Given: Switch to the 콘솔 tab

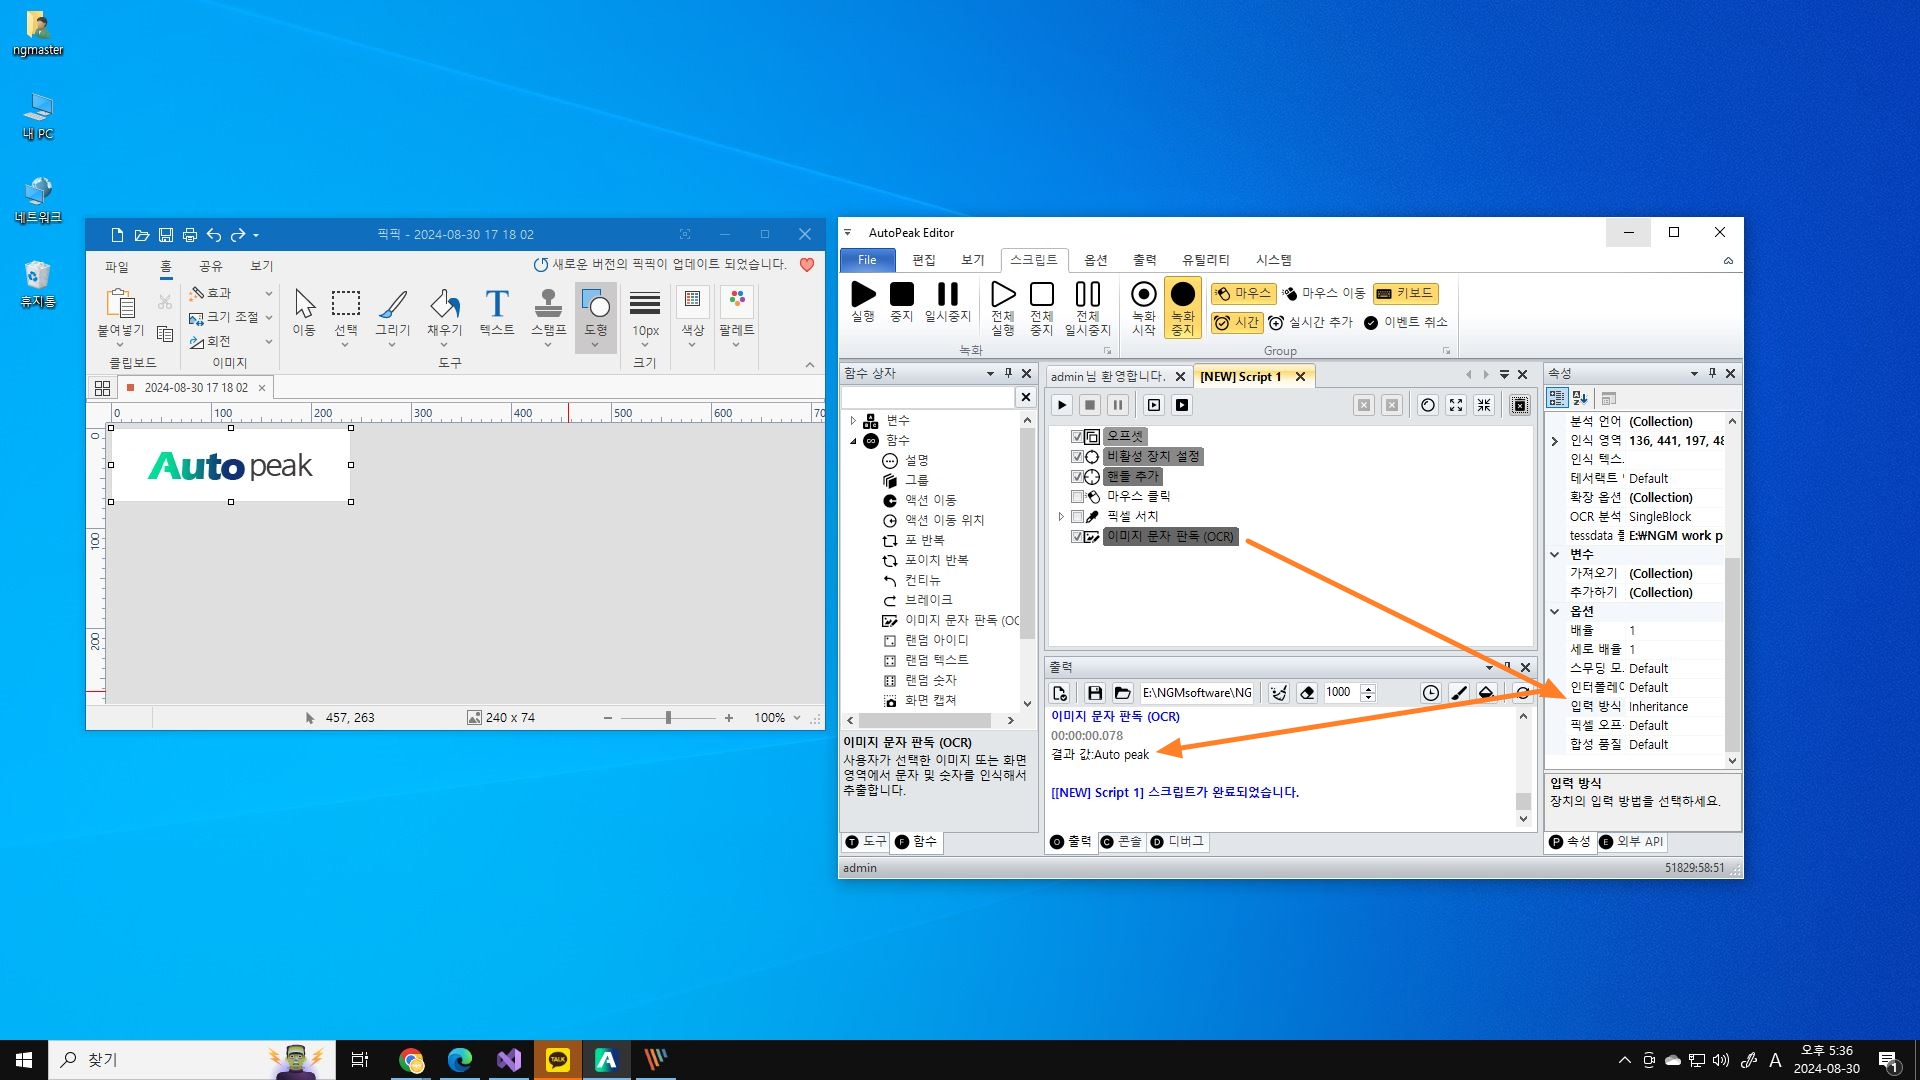Looking at the screenshot, I should (x=1121, y=842).
